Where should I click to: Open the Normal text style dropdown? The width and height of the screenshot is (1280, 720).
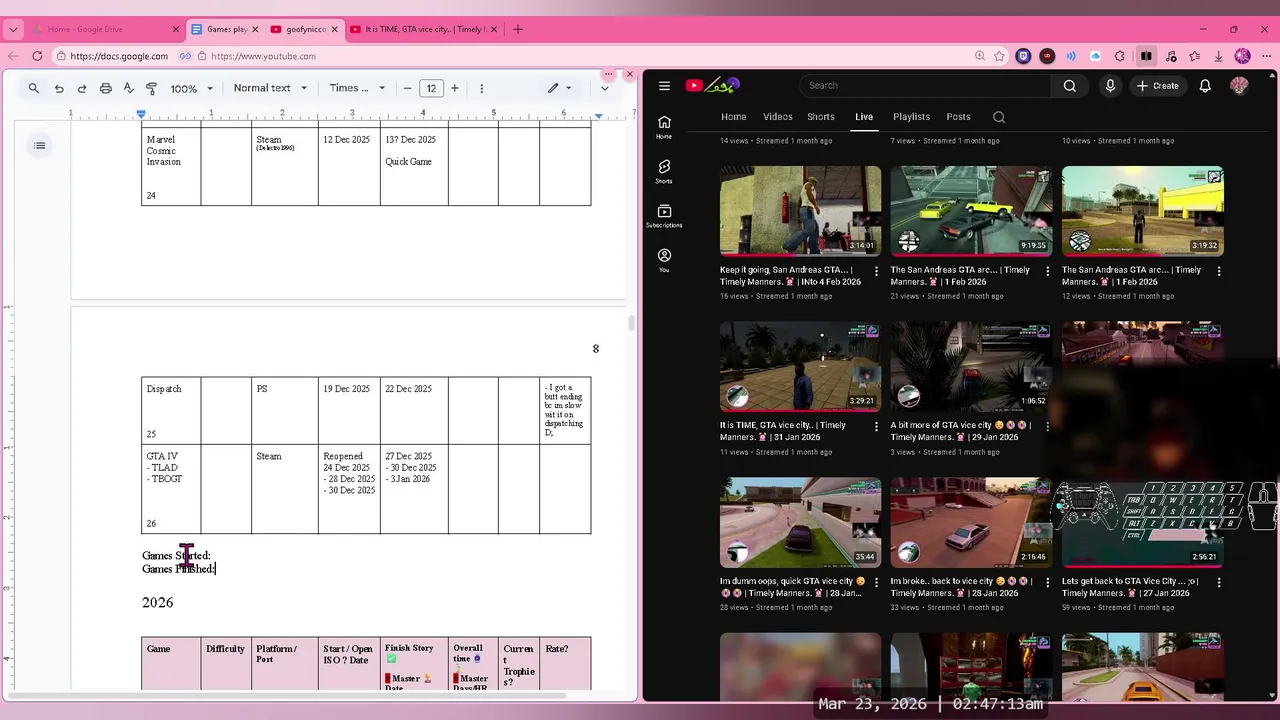click(268, 88)
